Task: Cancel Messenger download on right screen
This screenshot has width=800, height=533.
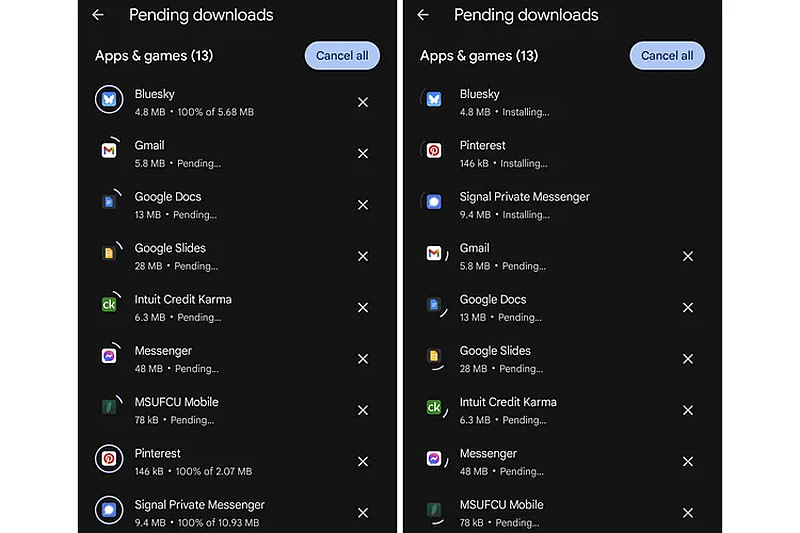Action: 688,462
